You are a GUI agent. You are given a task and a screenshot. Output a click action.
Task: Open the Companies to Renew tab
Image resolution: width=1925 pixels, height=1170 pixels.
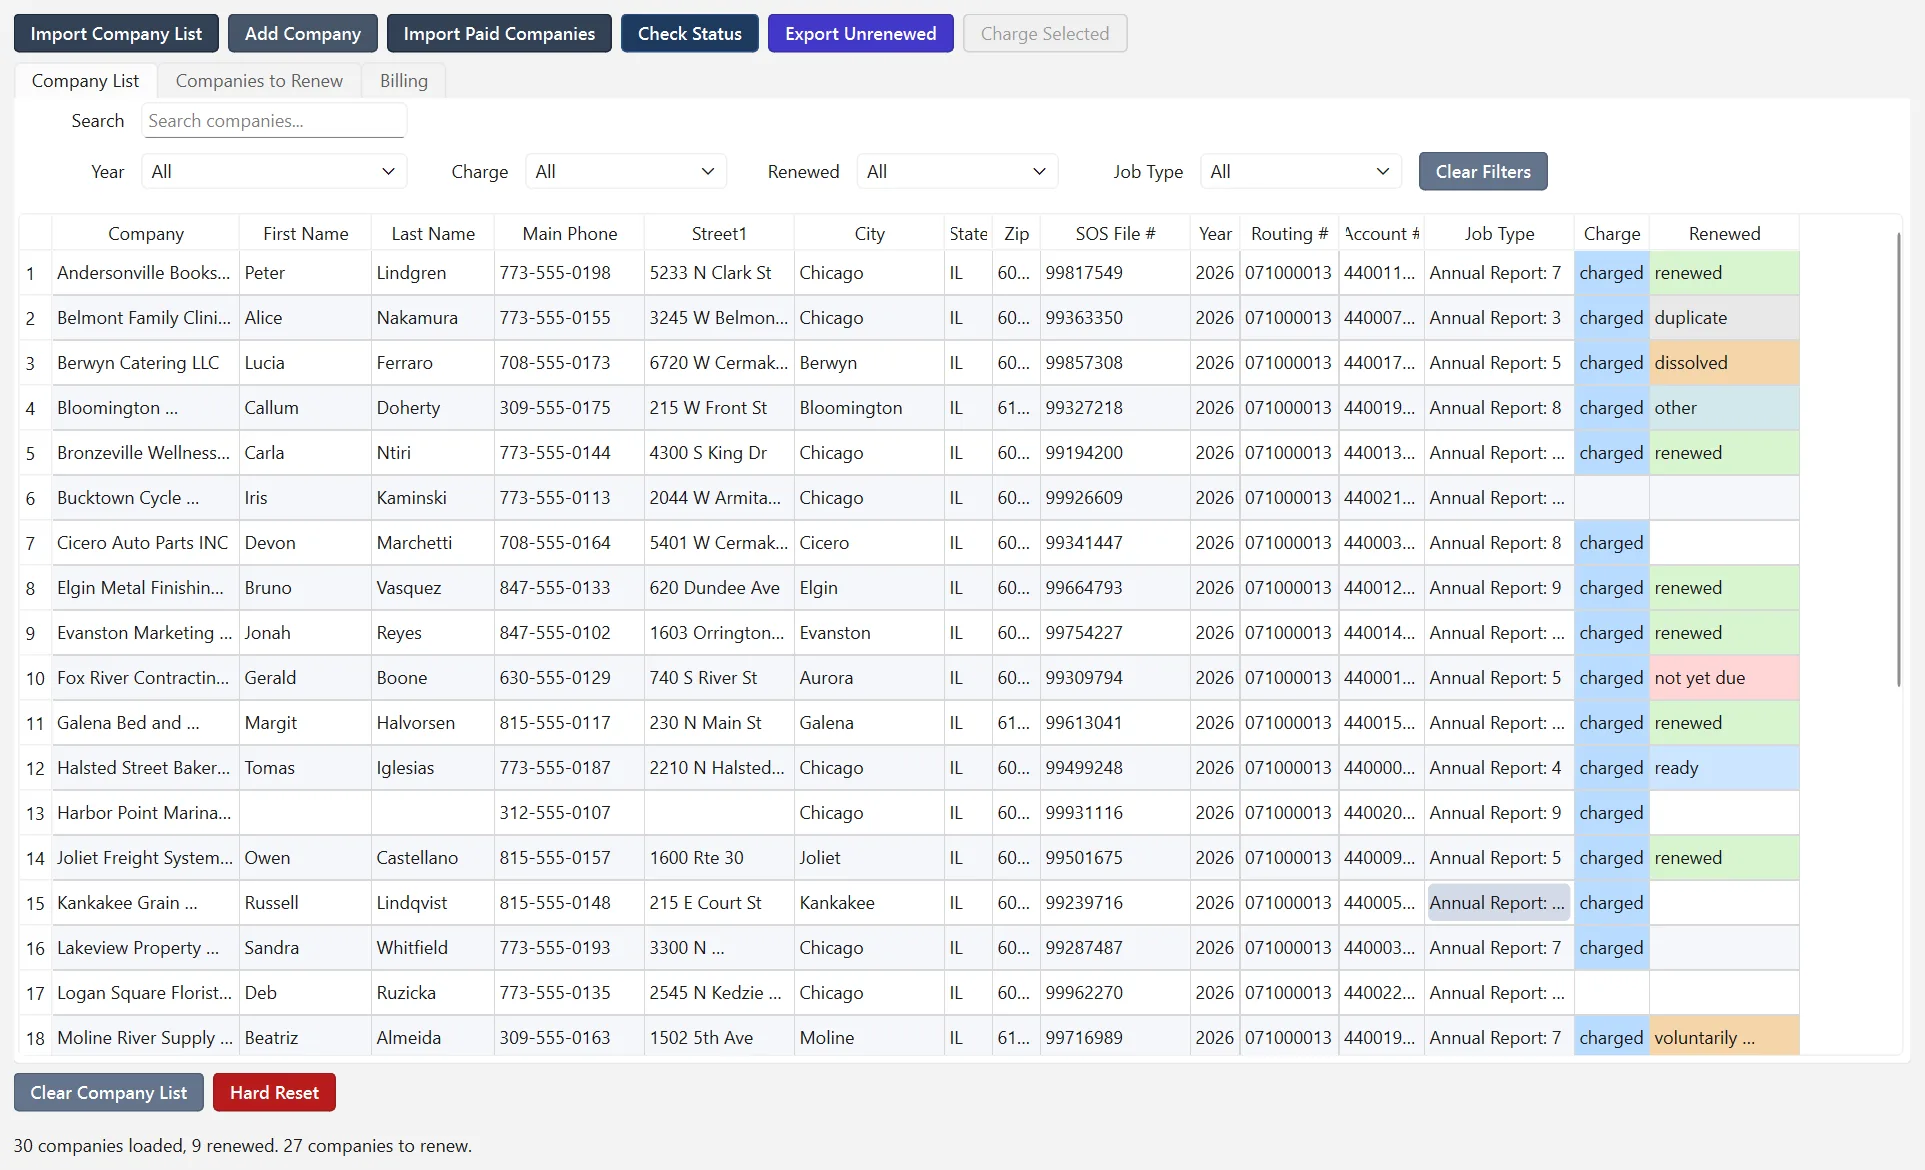click(x=259, y=81)
